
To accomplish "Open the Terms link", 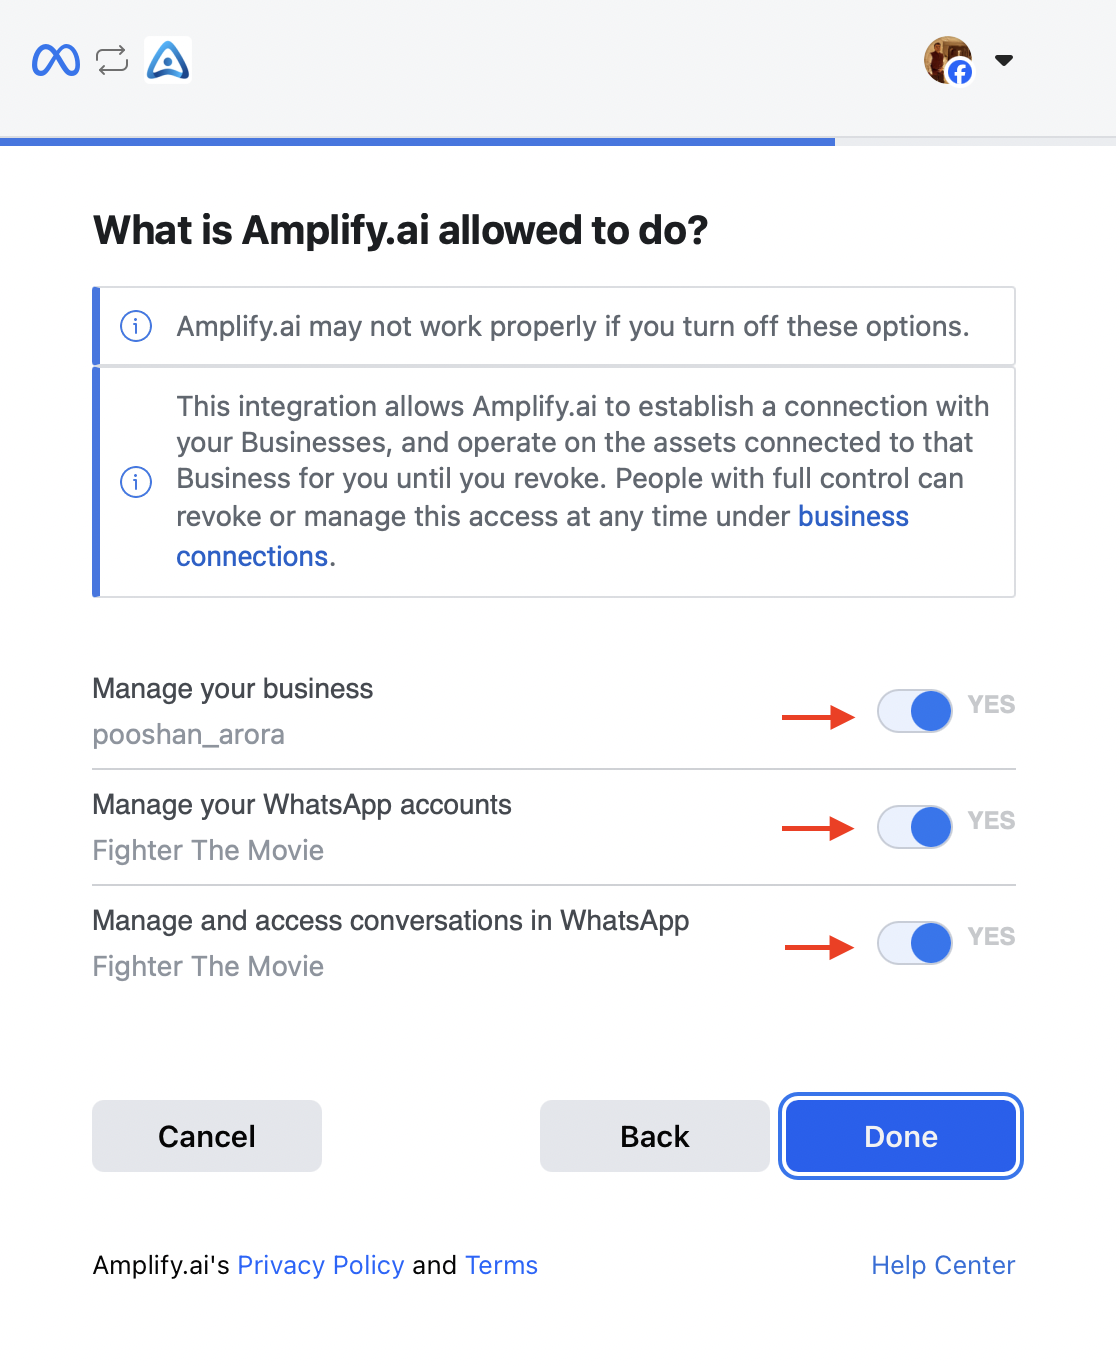I will pos(501,1265).
